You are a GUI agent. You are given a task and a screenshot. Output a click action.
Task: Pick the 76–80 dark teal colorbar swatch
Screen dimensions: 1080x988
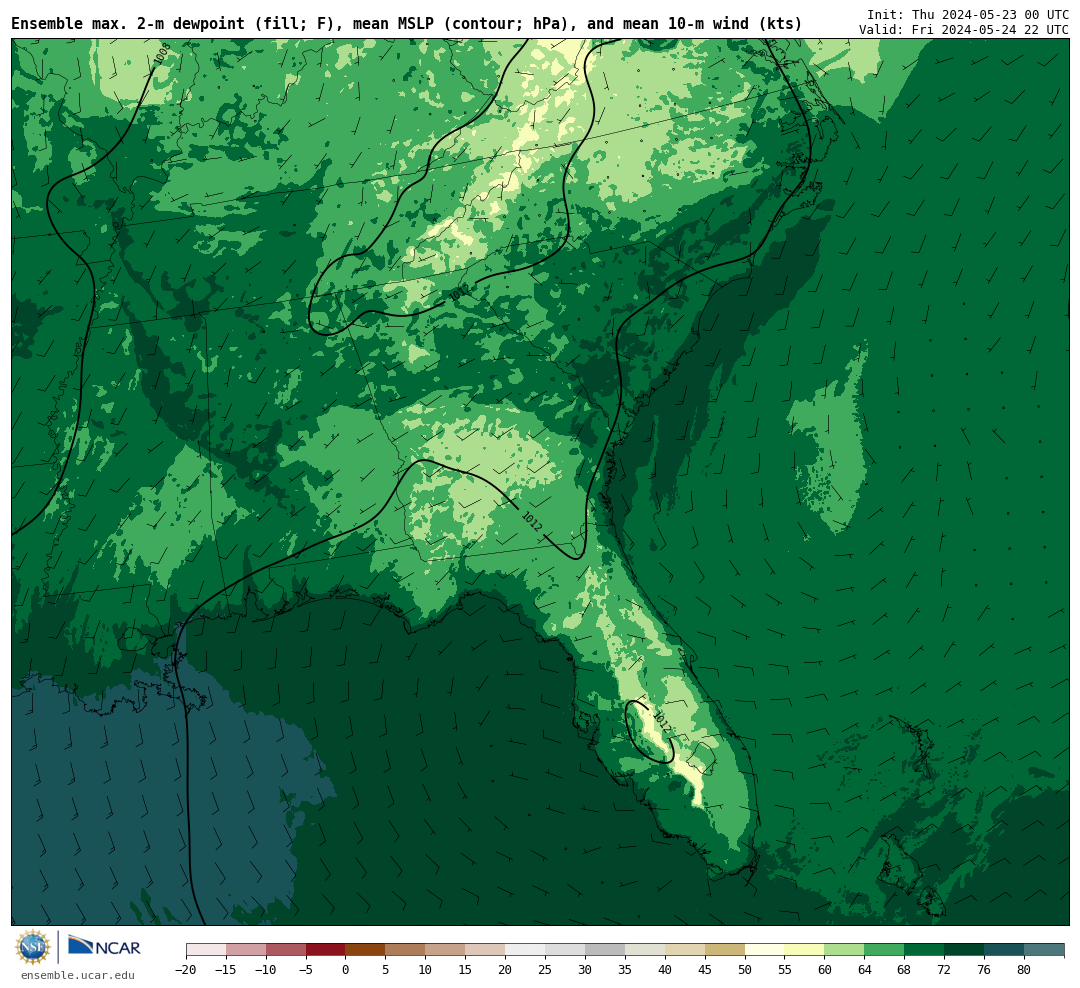coord(1004,950)
